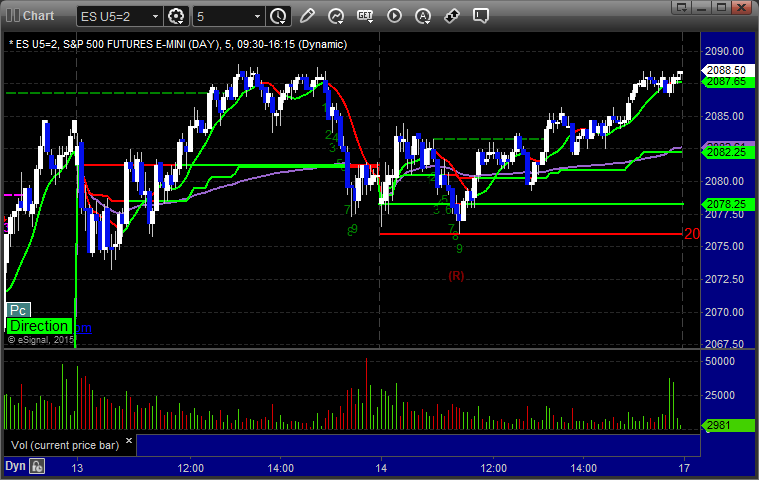Click the Vol (current price bar) label
This screenshot has height=480, width=759.
(65, 445)
